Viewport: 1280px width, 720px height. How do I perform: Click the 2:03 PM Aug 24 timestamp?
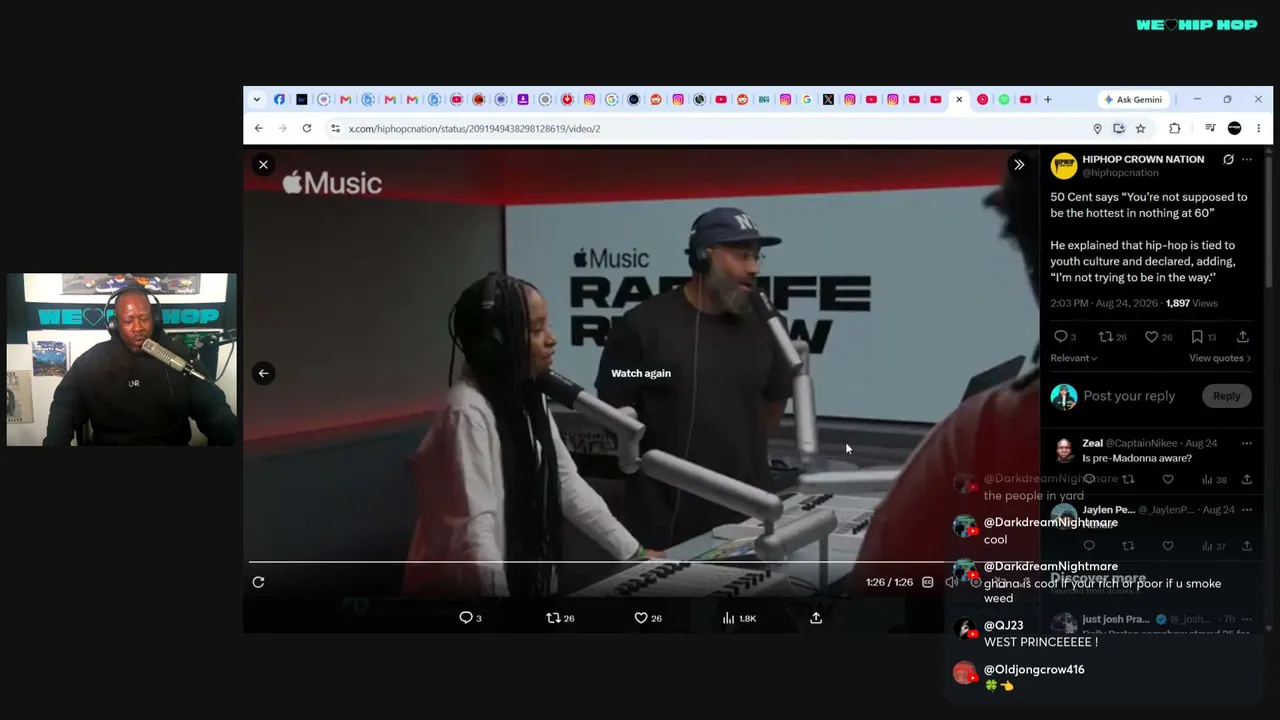(1104, 303)
